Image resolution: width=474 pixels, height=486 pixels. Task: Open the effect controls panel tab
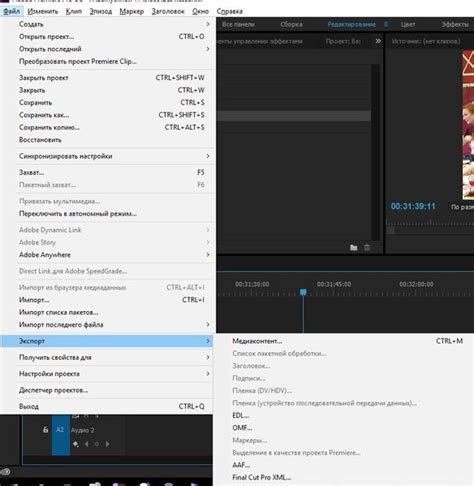[x=260, y=41]
